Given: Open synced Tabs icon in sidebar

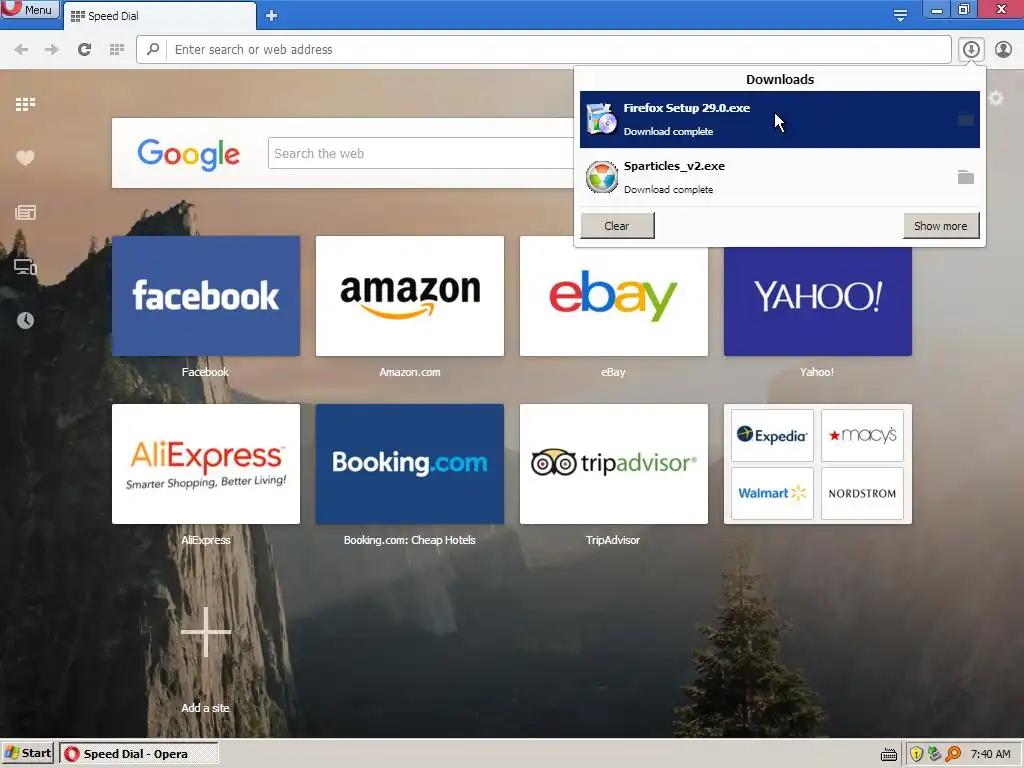Looking at the screenshot, I should tap(25, 266).
